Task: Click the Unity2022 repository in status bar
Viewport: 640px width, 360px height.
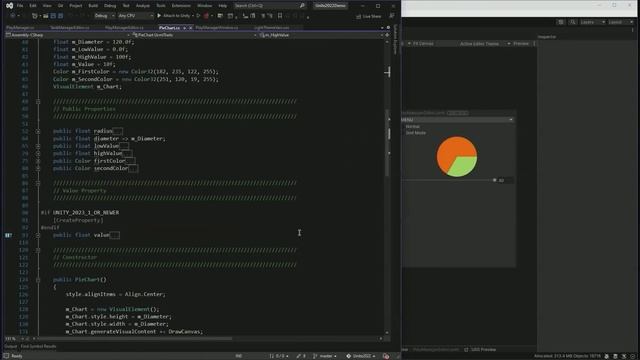Action: pos(360,356)
